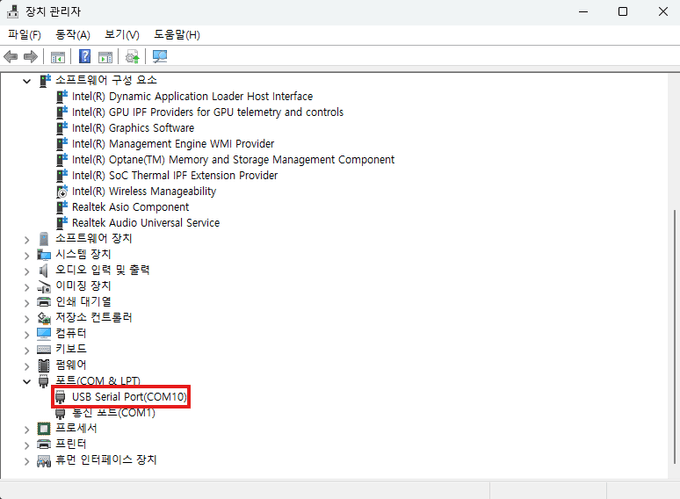Minimize the 장치 관리자 window
This screenshot has height=499, width=680.
coord(583,11)
